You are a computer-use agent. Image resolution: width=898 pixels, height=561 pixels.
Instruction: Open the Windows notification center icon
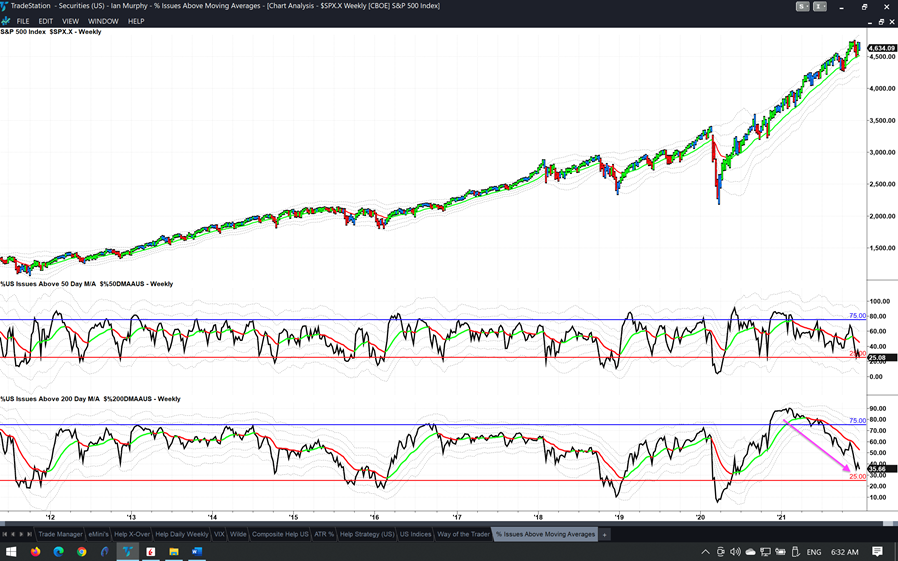[x=877, y=551]
